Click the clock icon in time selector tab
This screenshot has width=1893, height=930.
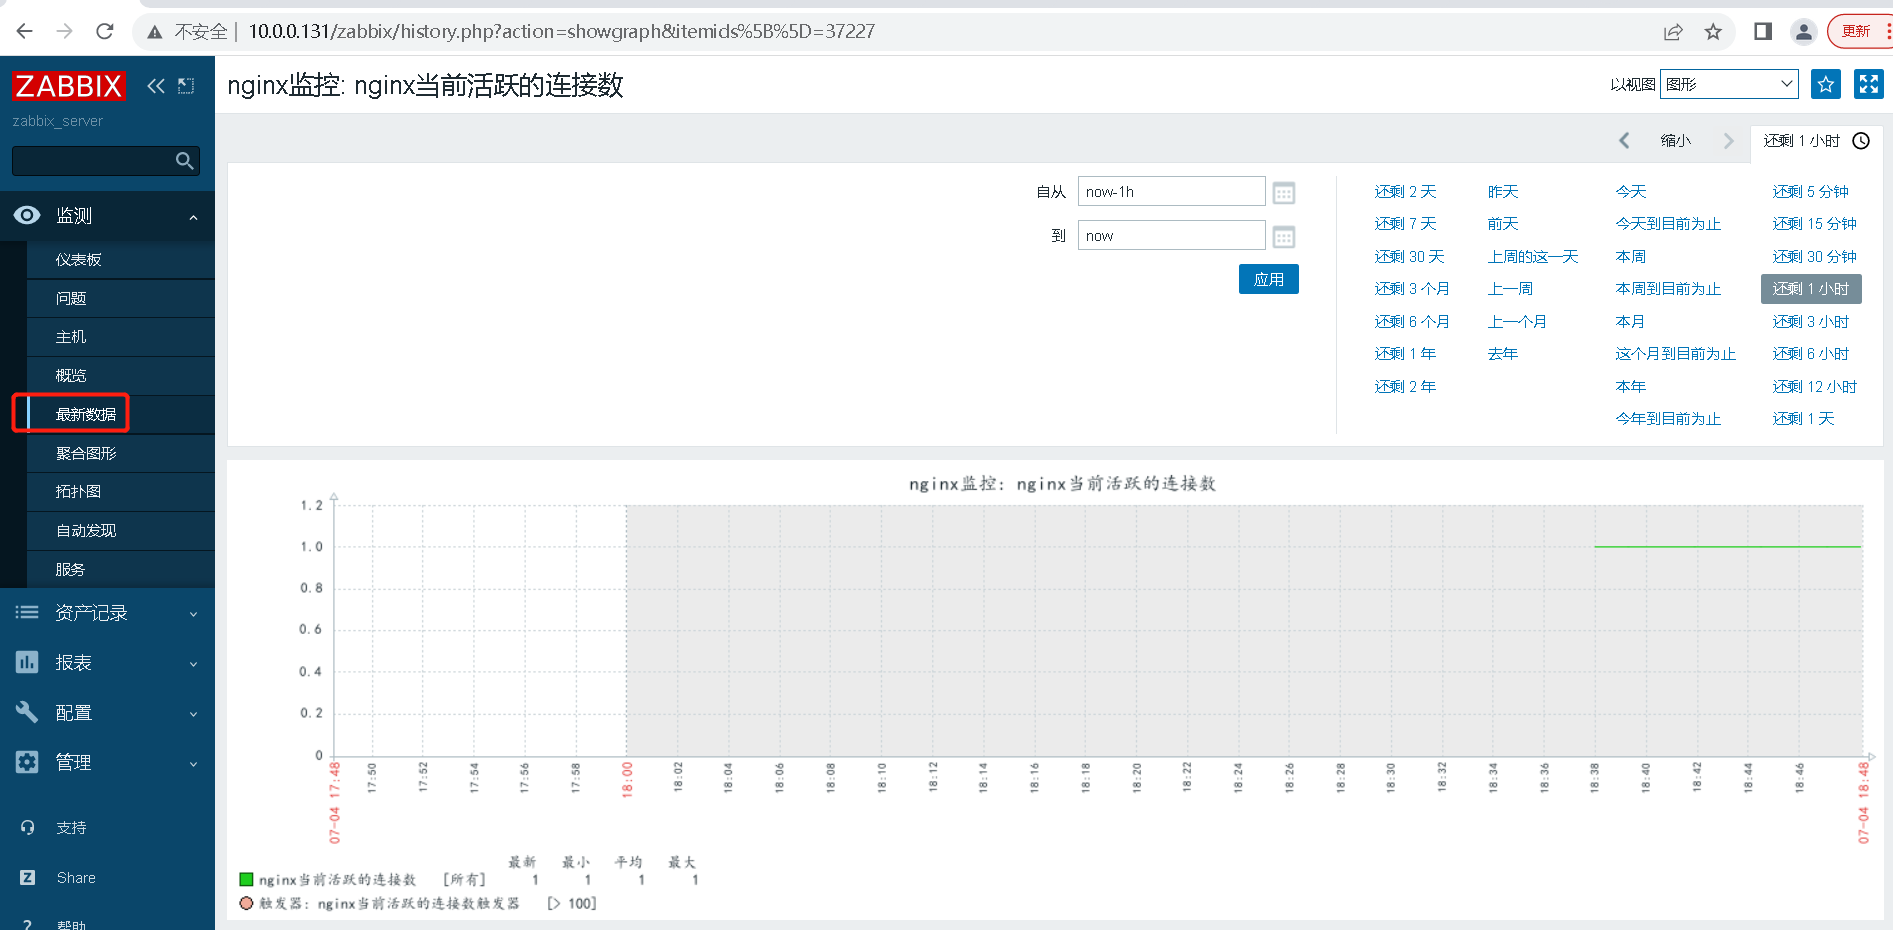(x=1861, y=141)
